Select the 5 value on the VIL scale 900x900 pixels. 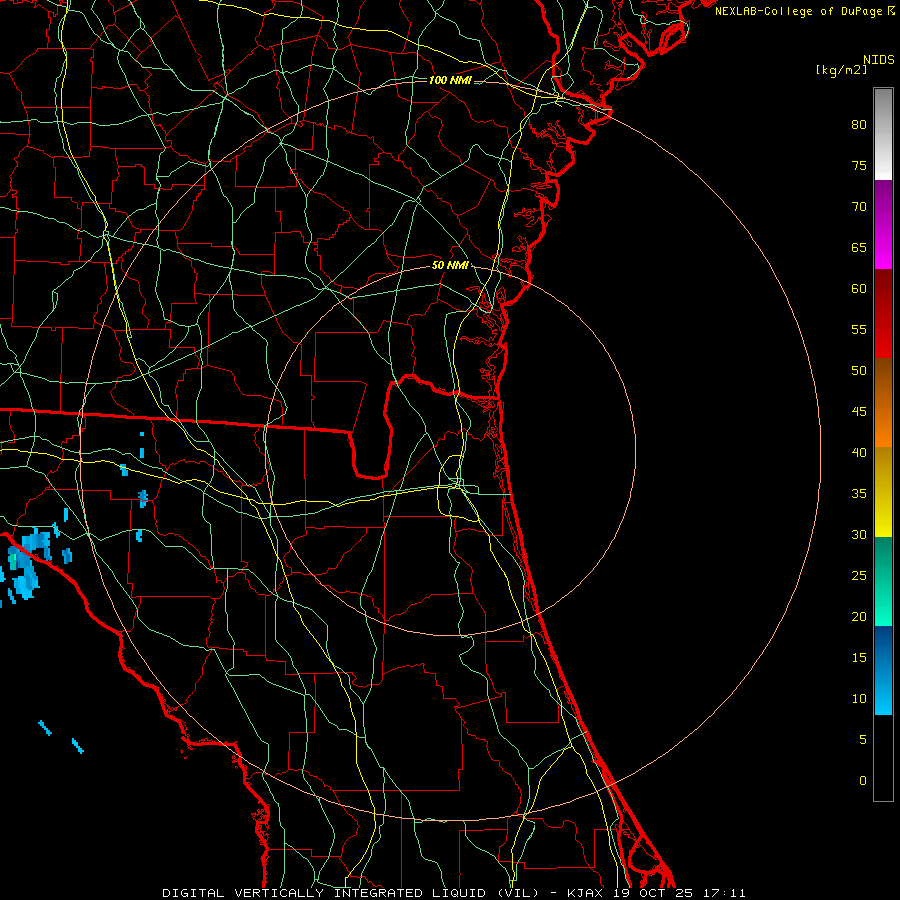pyautogui.click(x=863, y=740)
